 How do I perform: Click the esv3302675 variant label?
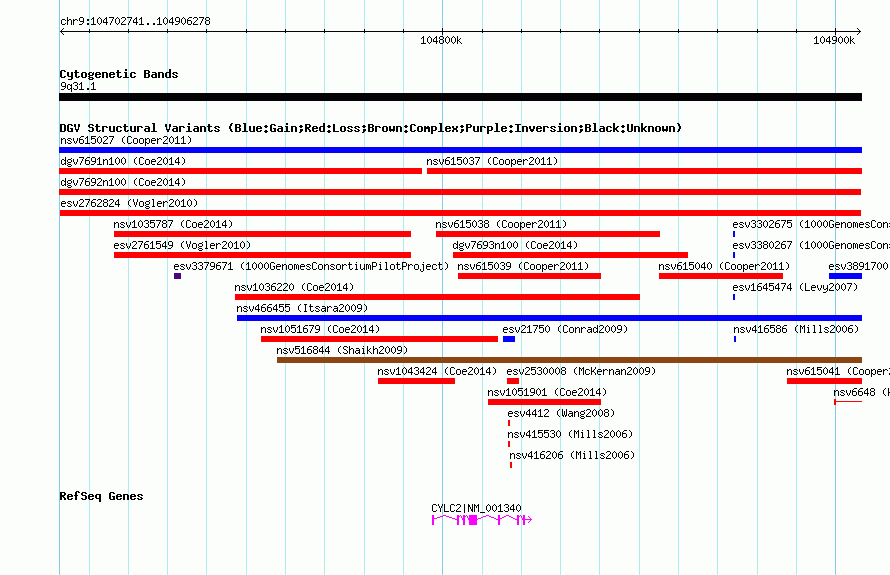click(x=811, y=224)
